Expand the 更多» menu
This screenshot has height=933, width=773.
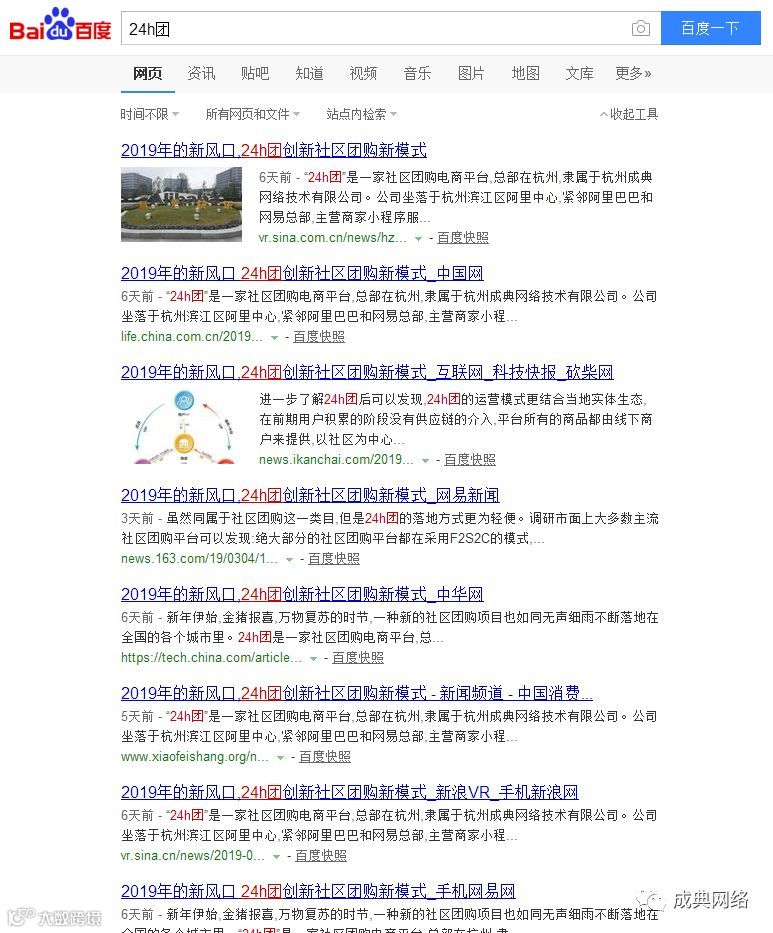(633, 73)
